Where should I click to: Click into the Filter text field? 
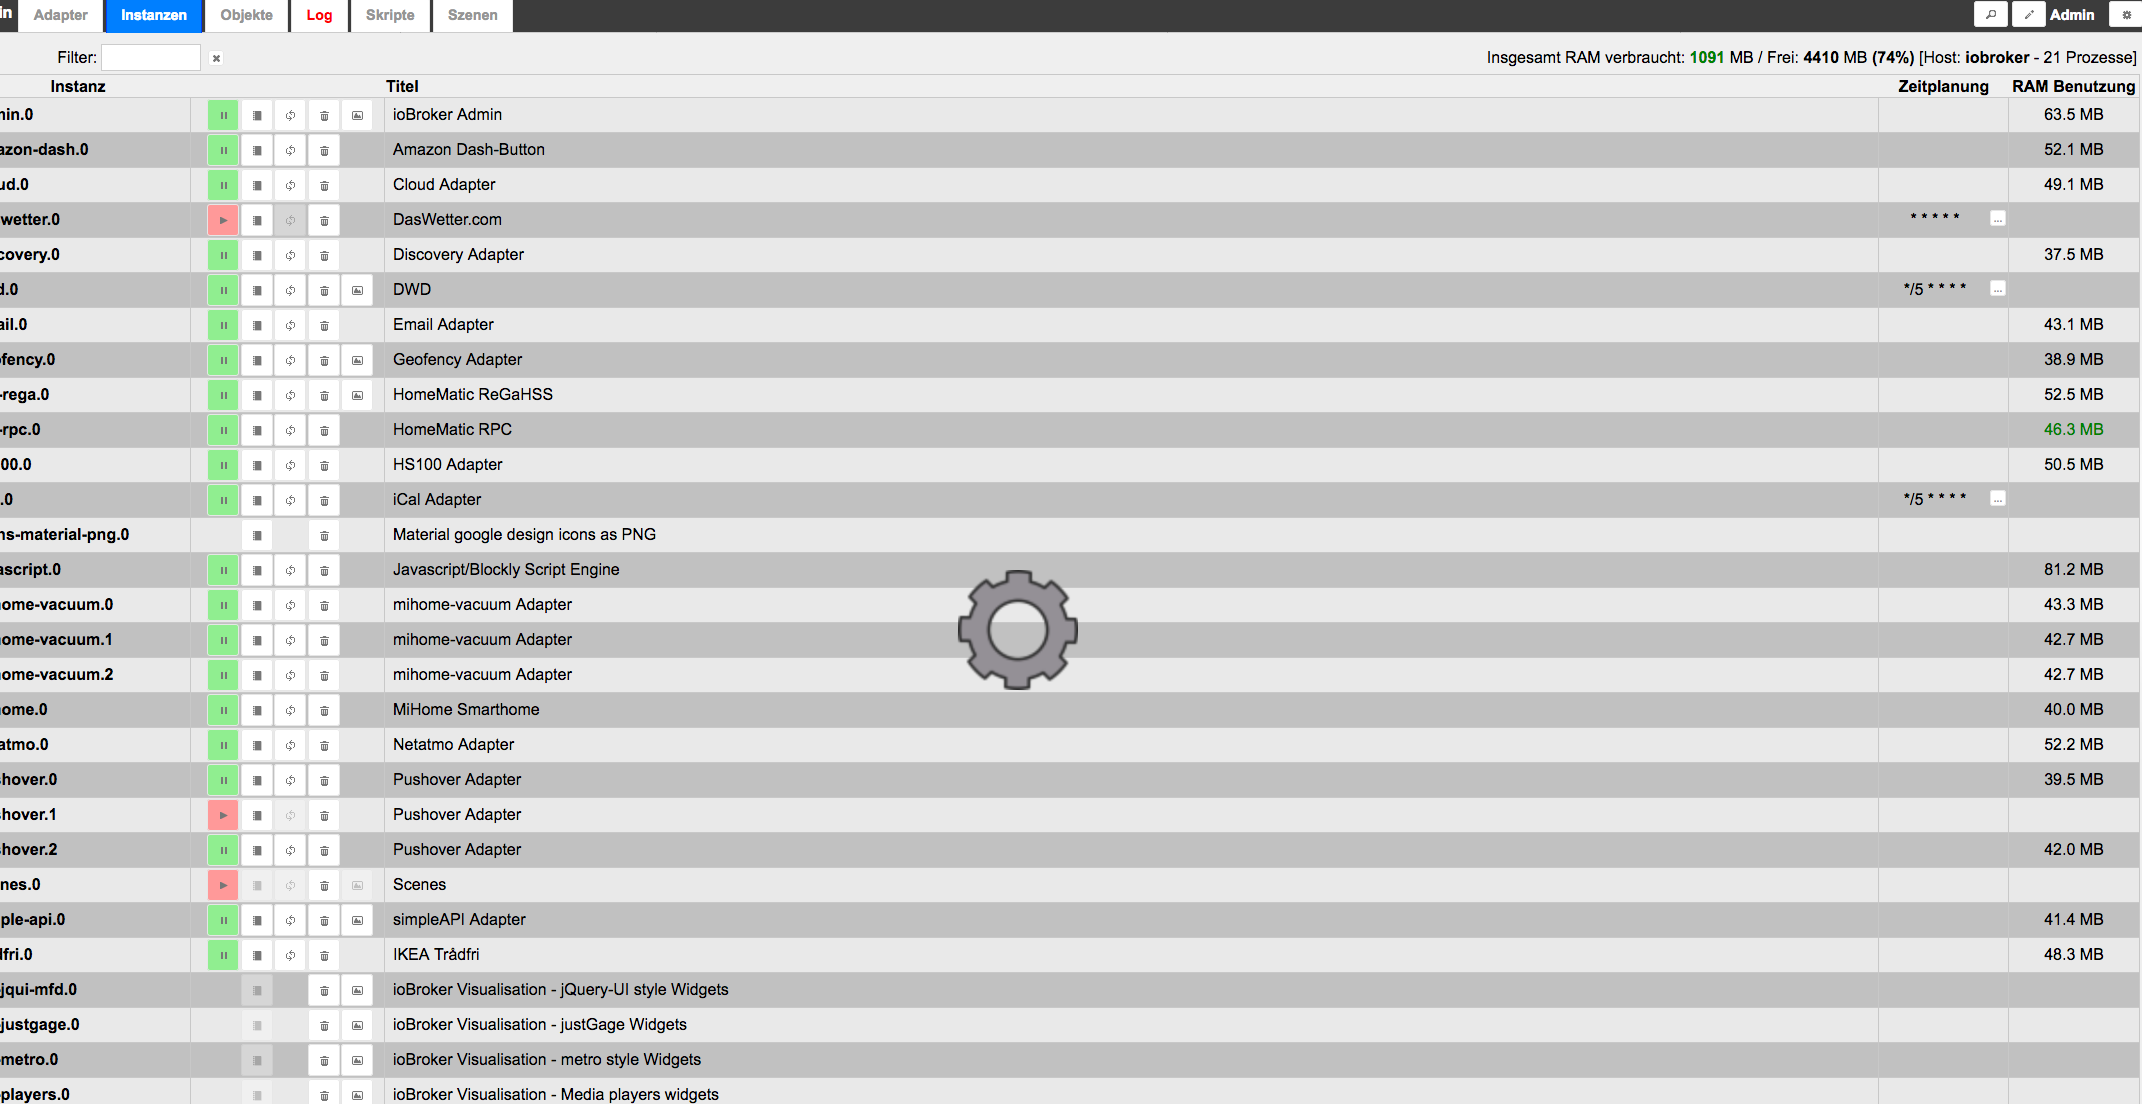pyautogui.click(x=151, y=58)
